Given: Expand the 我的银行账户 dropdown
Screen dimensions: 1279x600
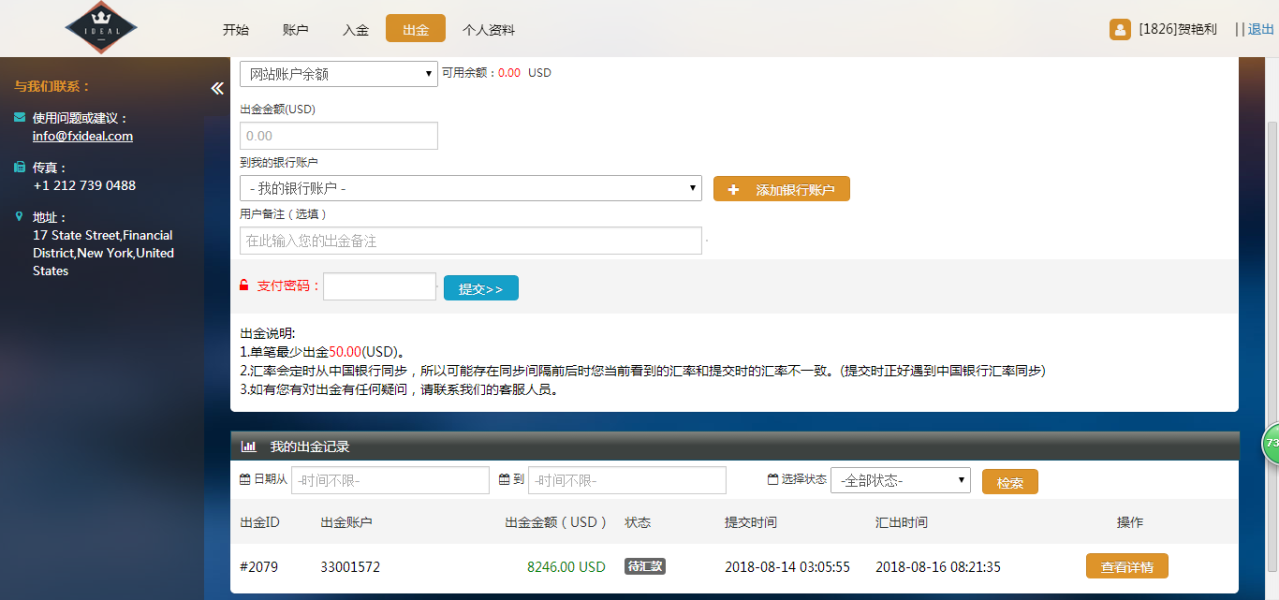Looking at the screenshot, I should point(470,188).
